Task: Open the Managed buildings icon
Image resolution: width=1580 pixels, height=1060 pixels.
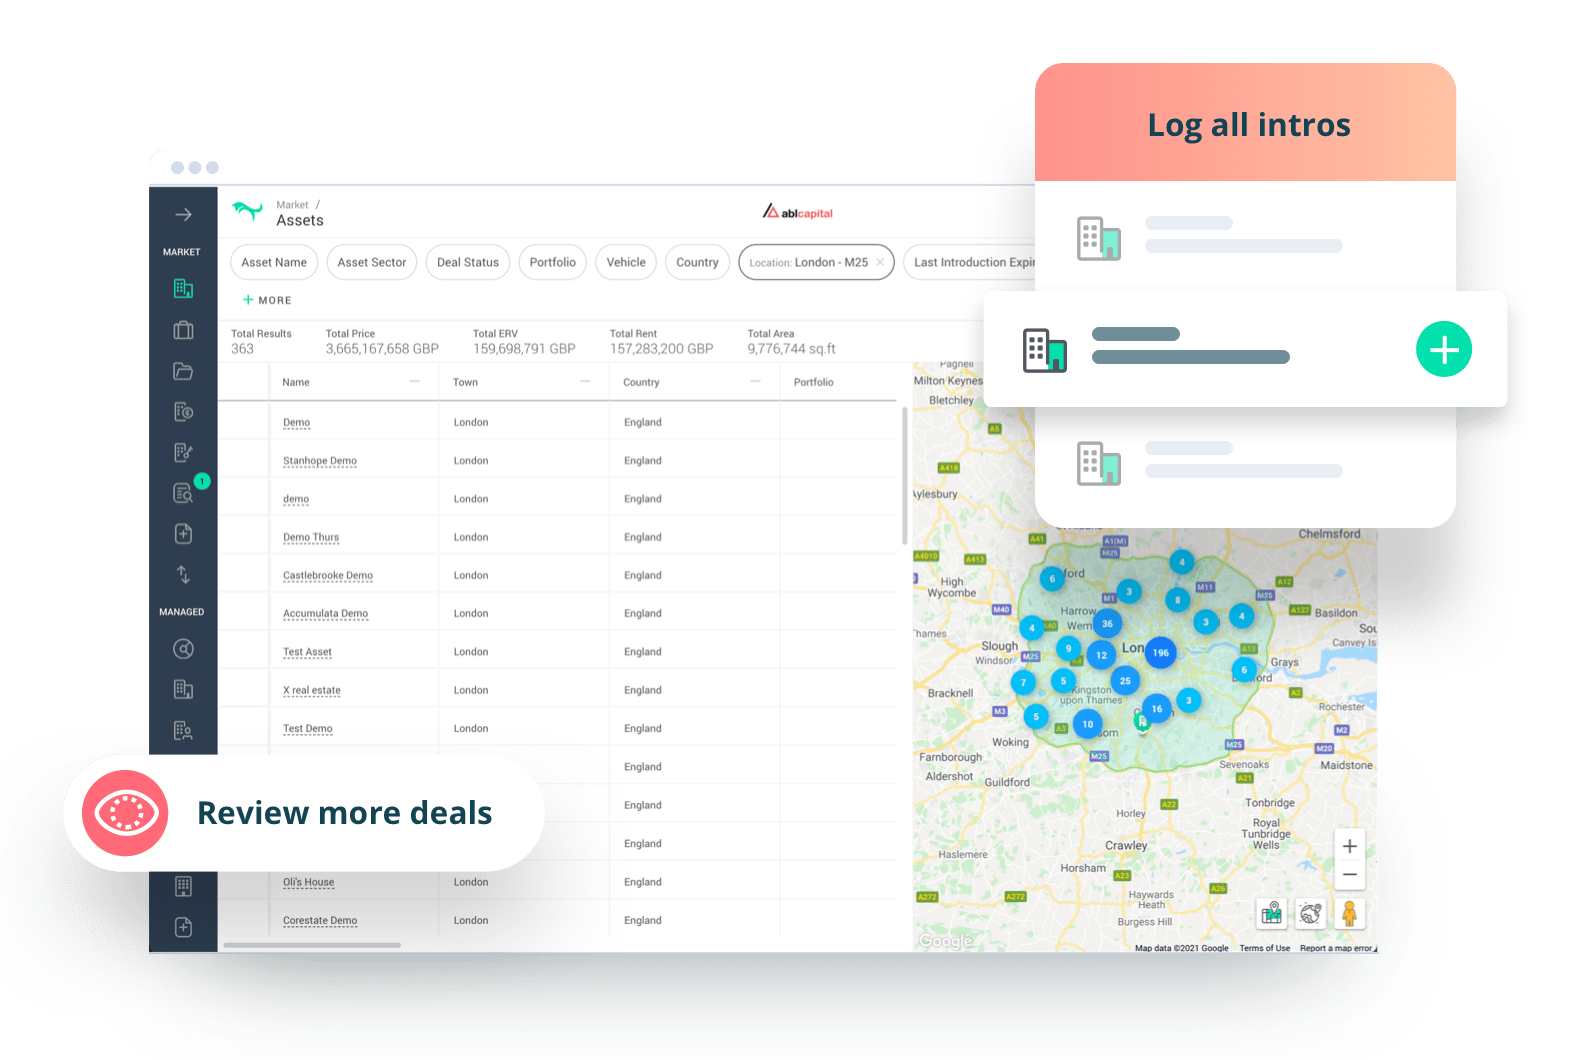Action: coord(183,689)
